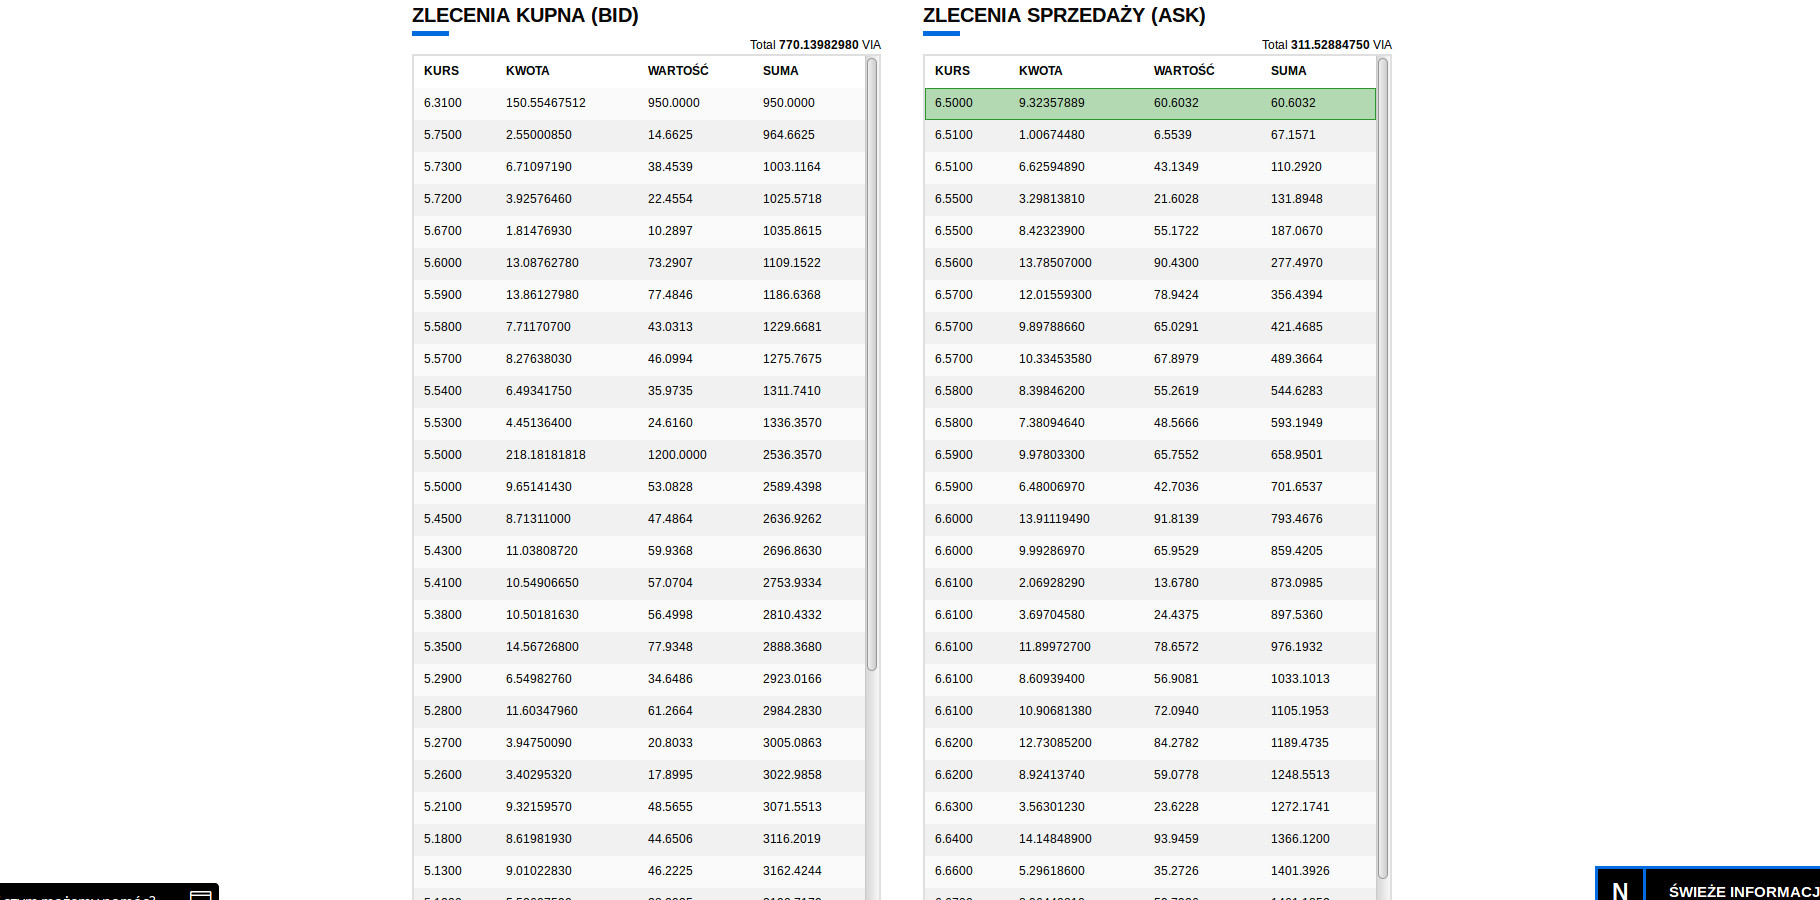Click bid amount 218.18181818
Viewport: 1820px width, 900px height.
tap(546, 455)
